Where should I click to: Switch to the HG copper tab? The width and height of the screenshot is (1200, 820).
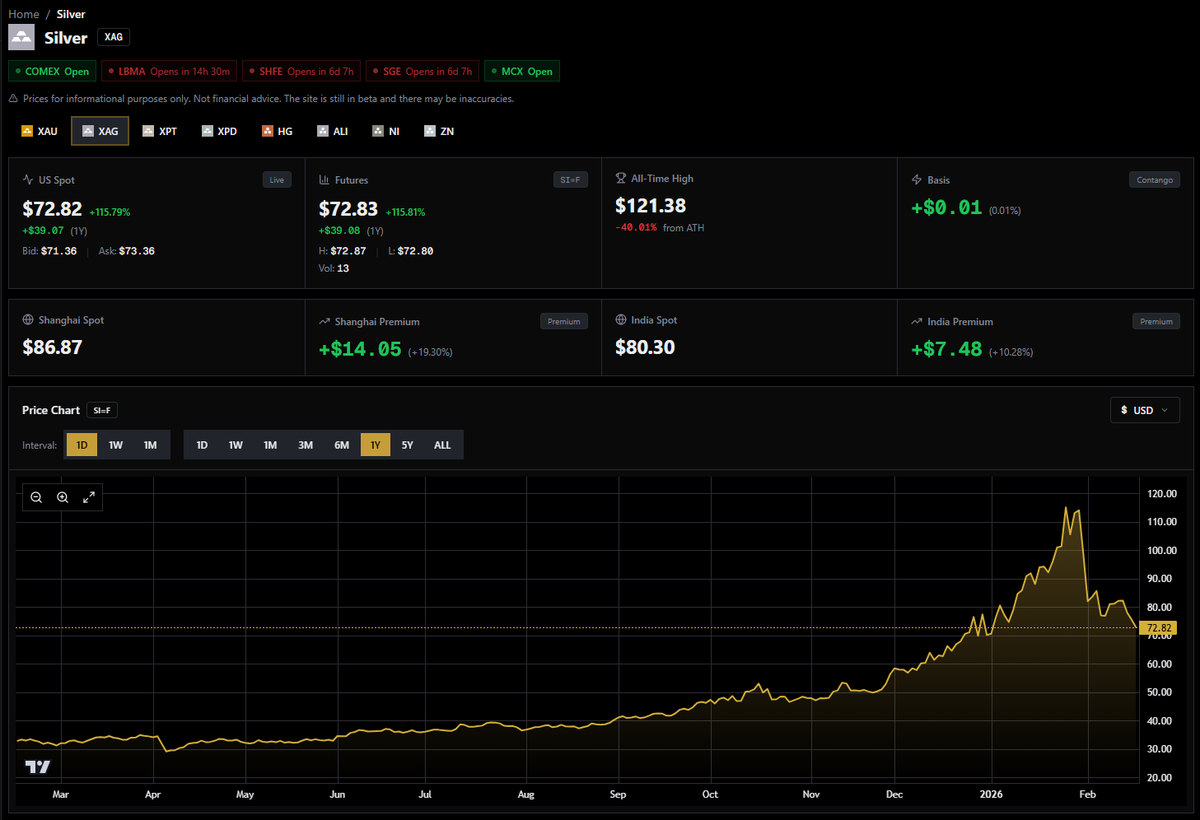pyautogui.click(x=277, y=131)
